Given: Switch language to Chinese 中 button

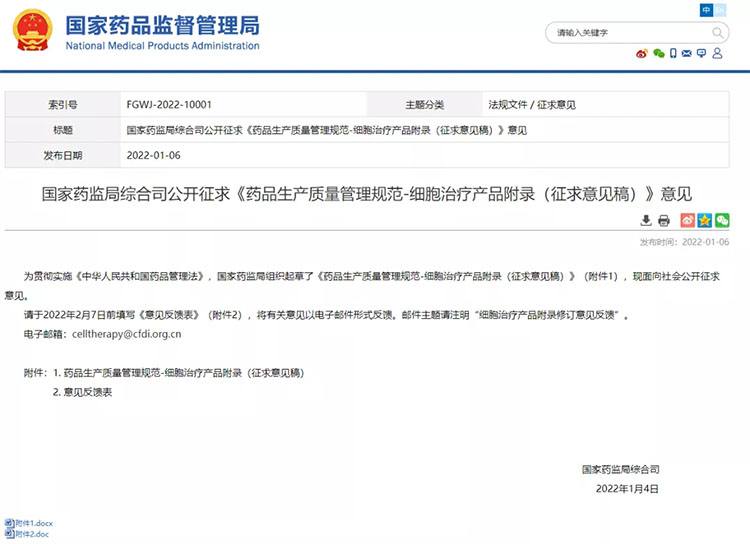Looking at the screenshot, I should point(706,10).
